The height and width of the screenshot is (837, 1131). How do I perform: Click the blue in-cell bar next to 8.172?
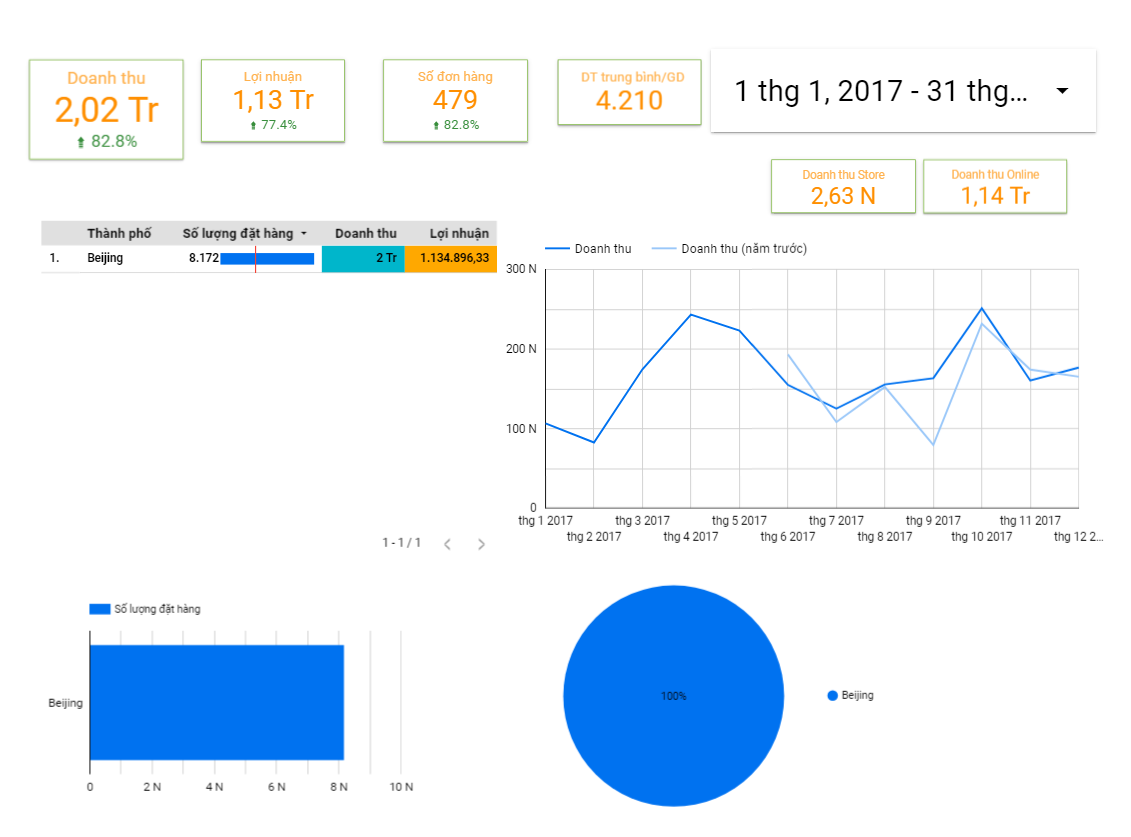[267, 258]
